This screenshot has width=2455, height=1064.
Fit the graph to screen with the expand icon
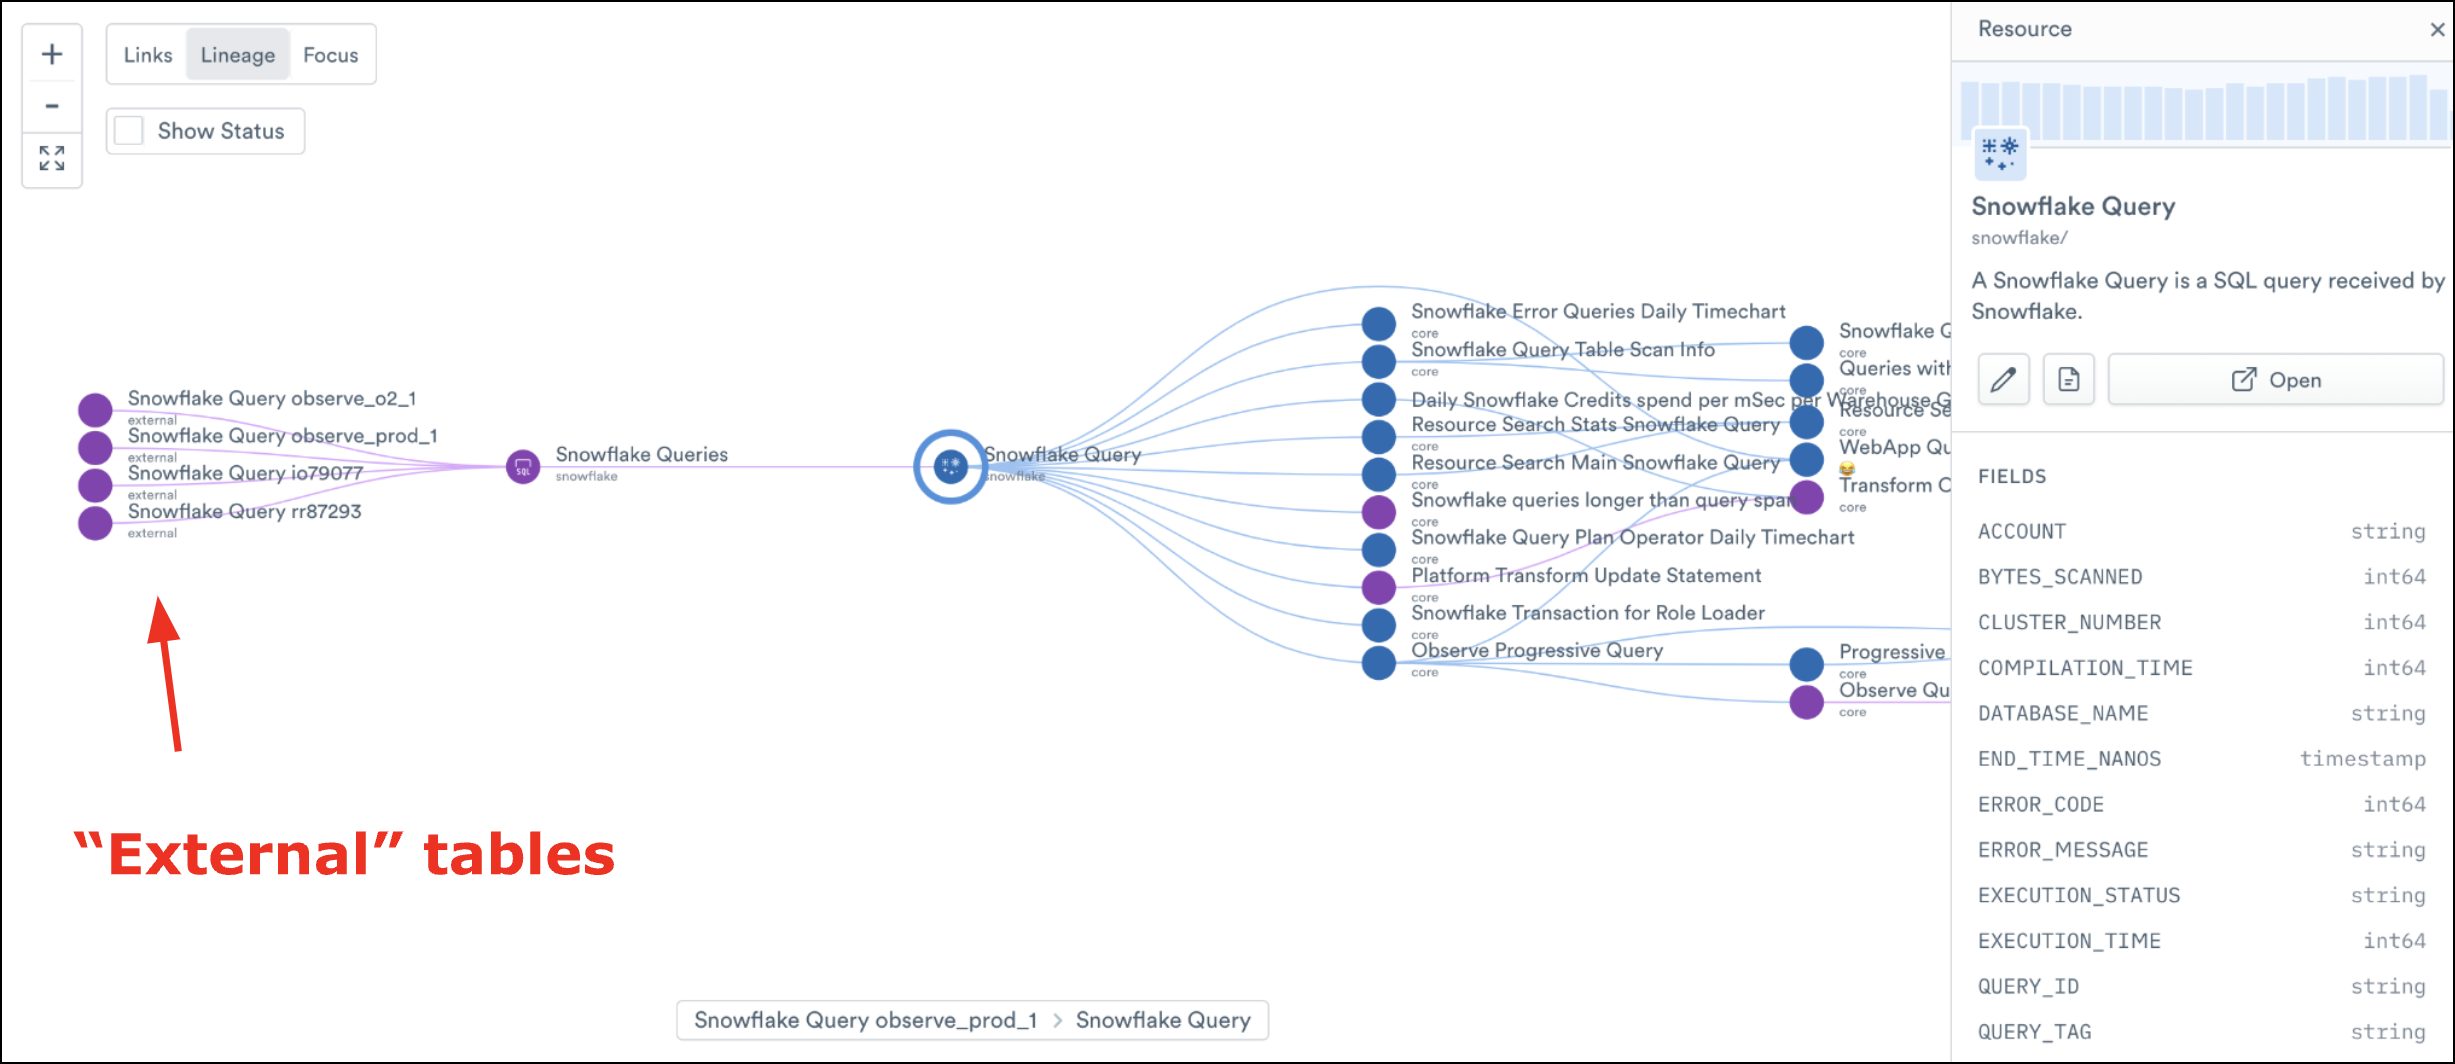pyautogui.click(x=52, y=158)
